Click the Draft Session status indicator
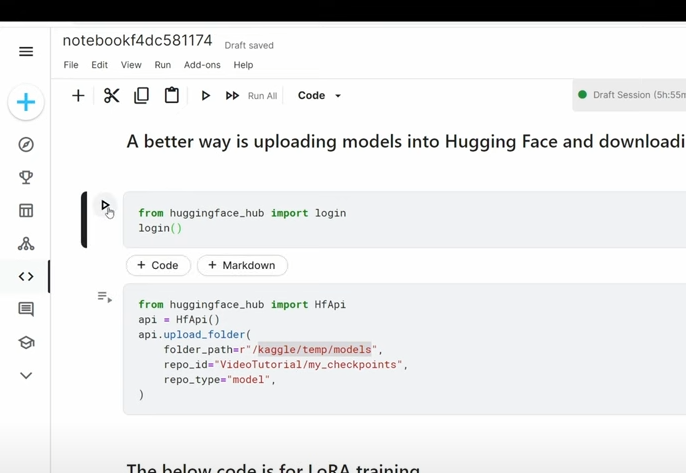The image size is (686, 473). tap(630, 95)
